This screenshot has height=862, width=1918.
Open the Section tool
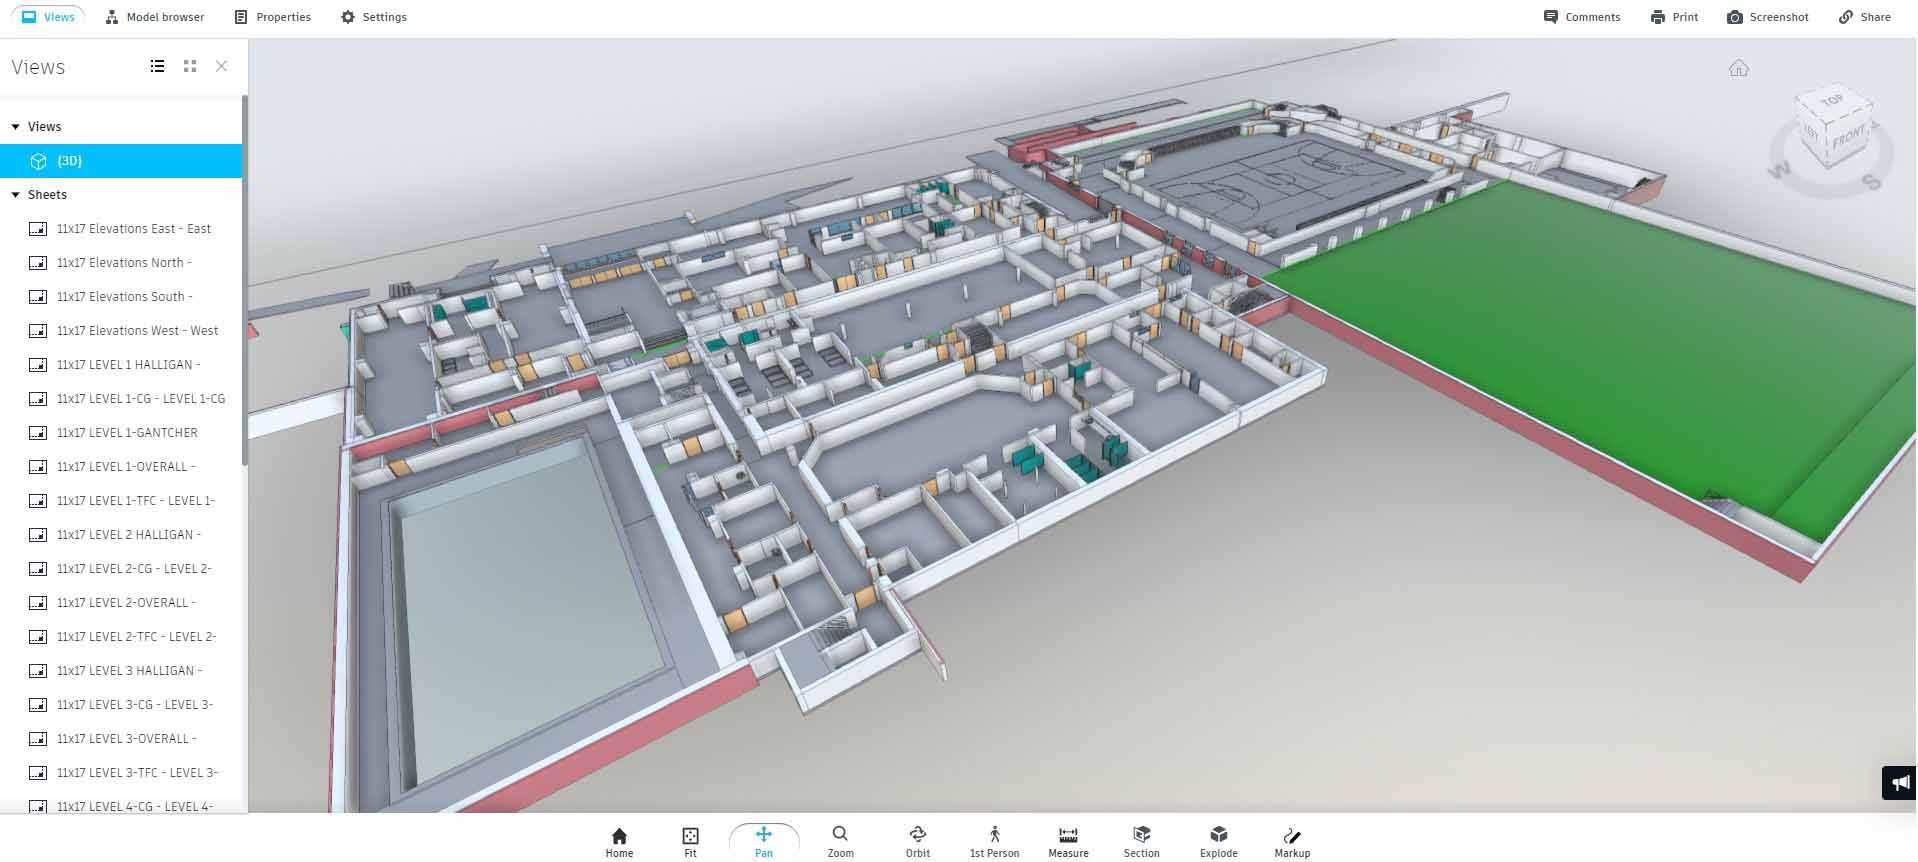[1141, 841]
